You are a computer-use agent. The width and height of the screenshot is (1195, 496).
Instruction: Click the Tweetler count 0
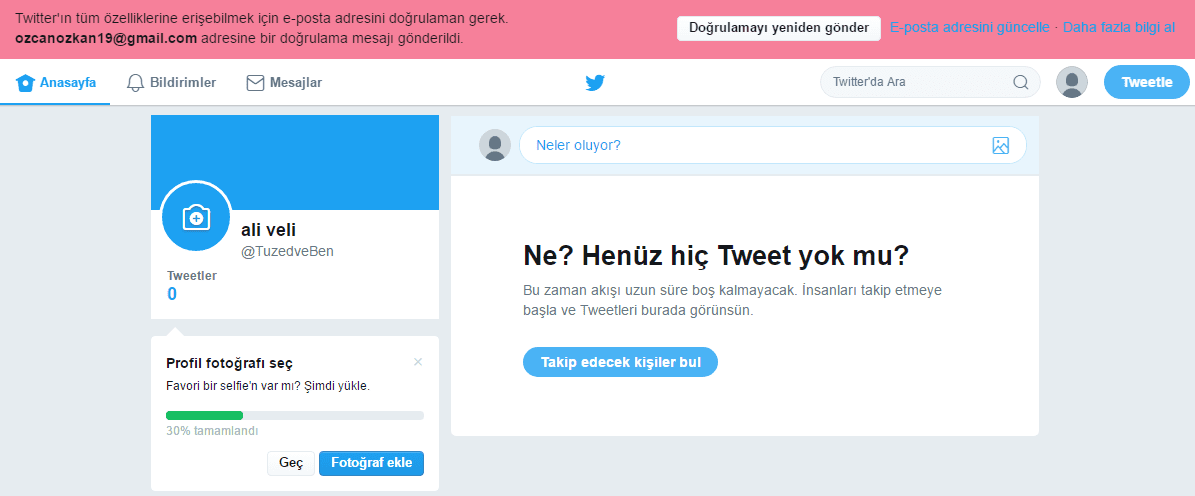[x=171, y=294]
